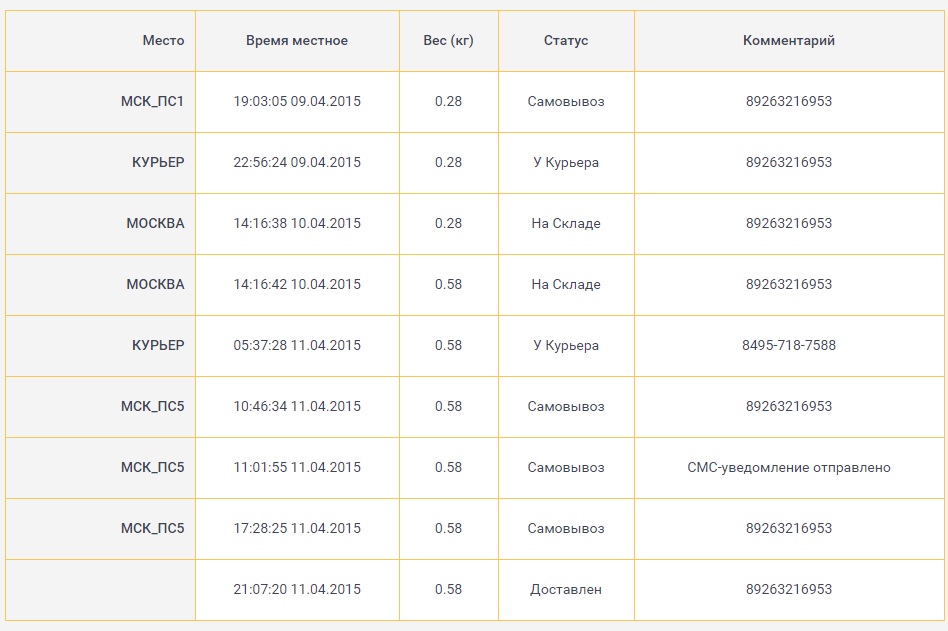The height and width of the screenshot is (631, 948).
Task: Click the Место column header
Action: pyautogui.click(x=163, y=41)
